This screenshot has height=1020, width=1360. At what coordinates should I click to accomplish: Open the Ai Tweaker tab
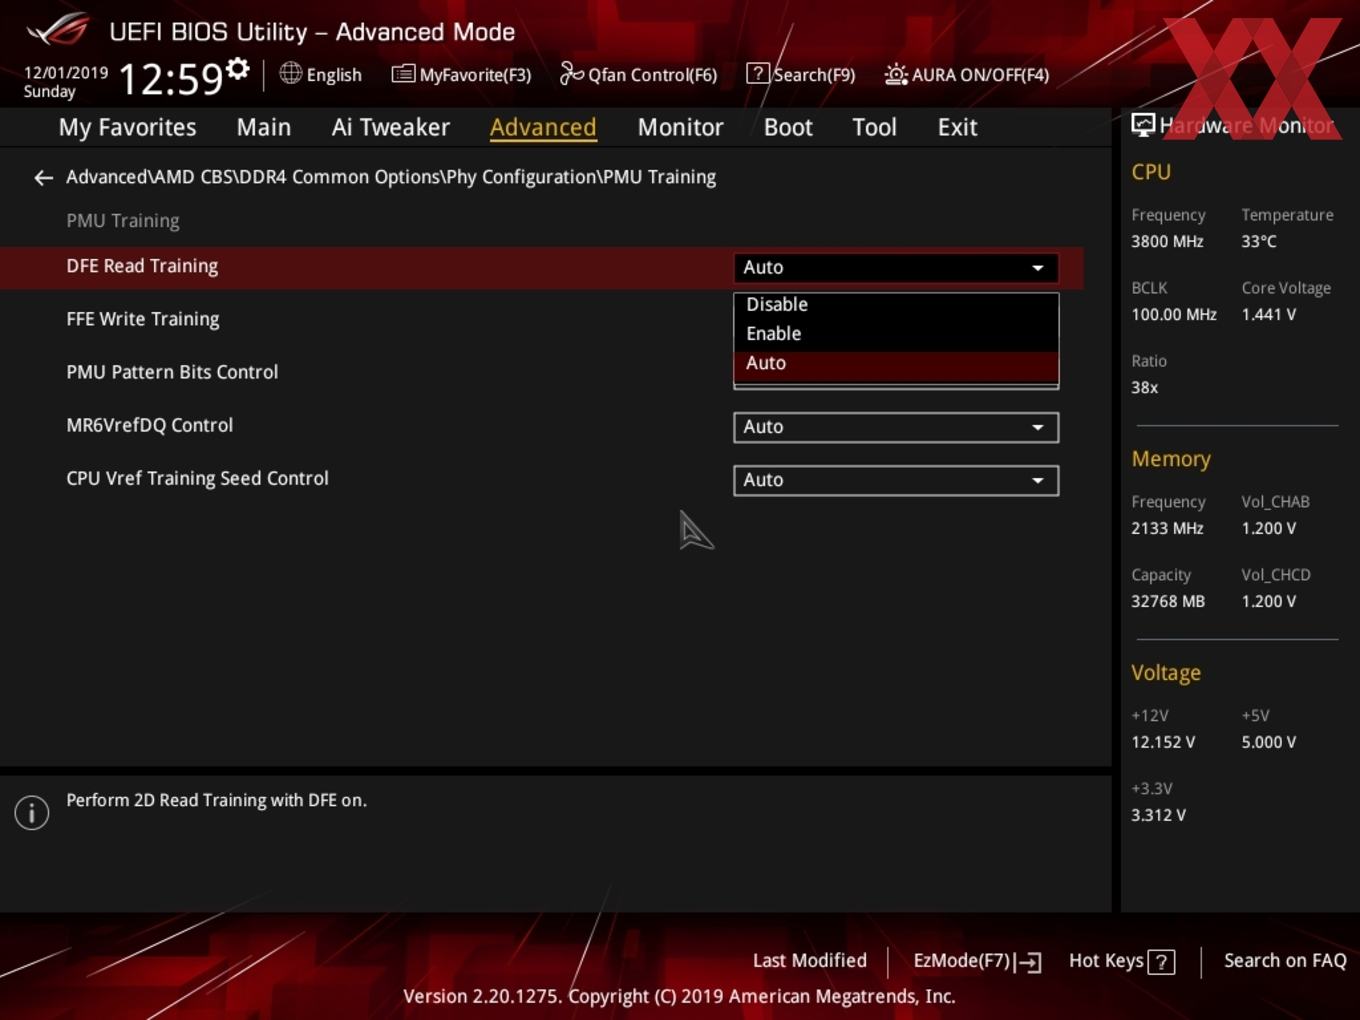coord(391,127)
